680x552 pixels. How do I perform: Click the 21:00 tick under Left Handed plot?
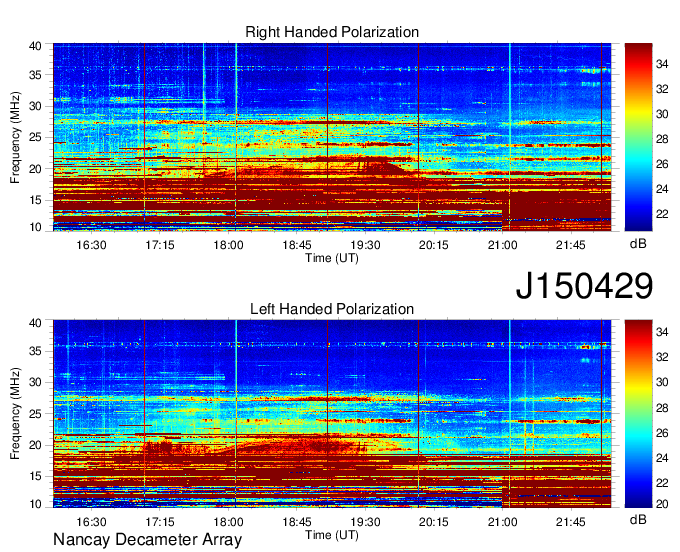(x=502, y=522)
